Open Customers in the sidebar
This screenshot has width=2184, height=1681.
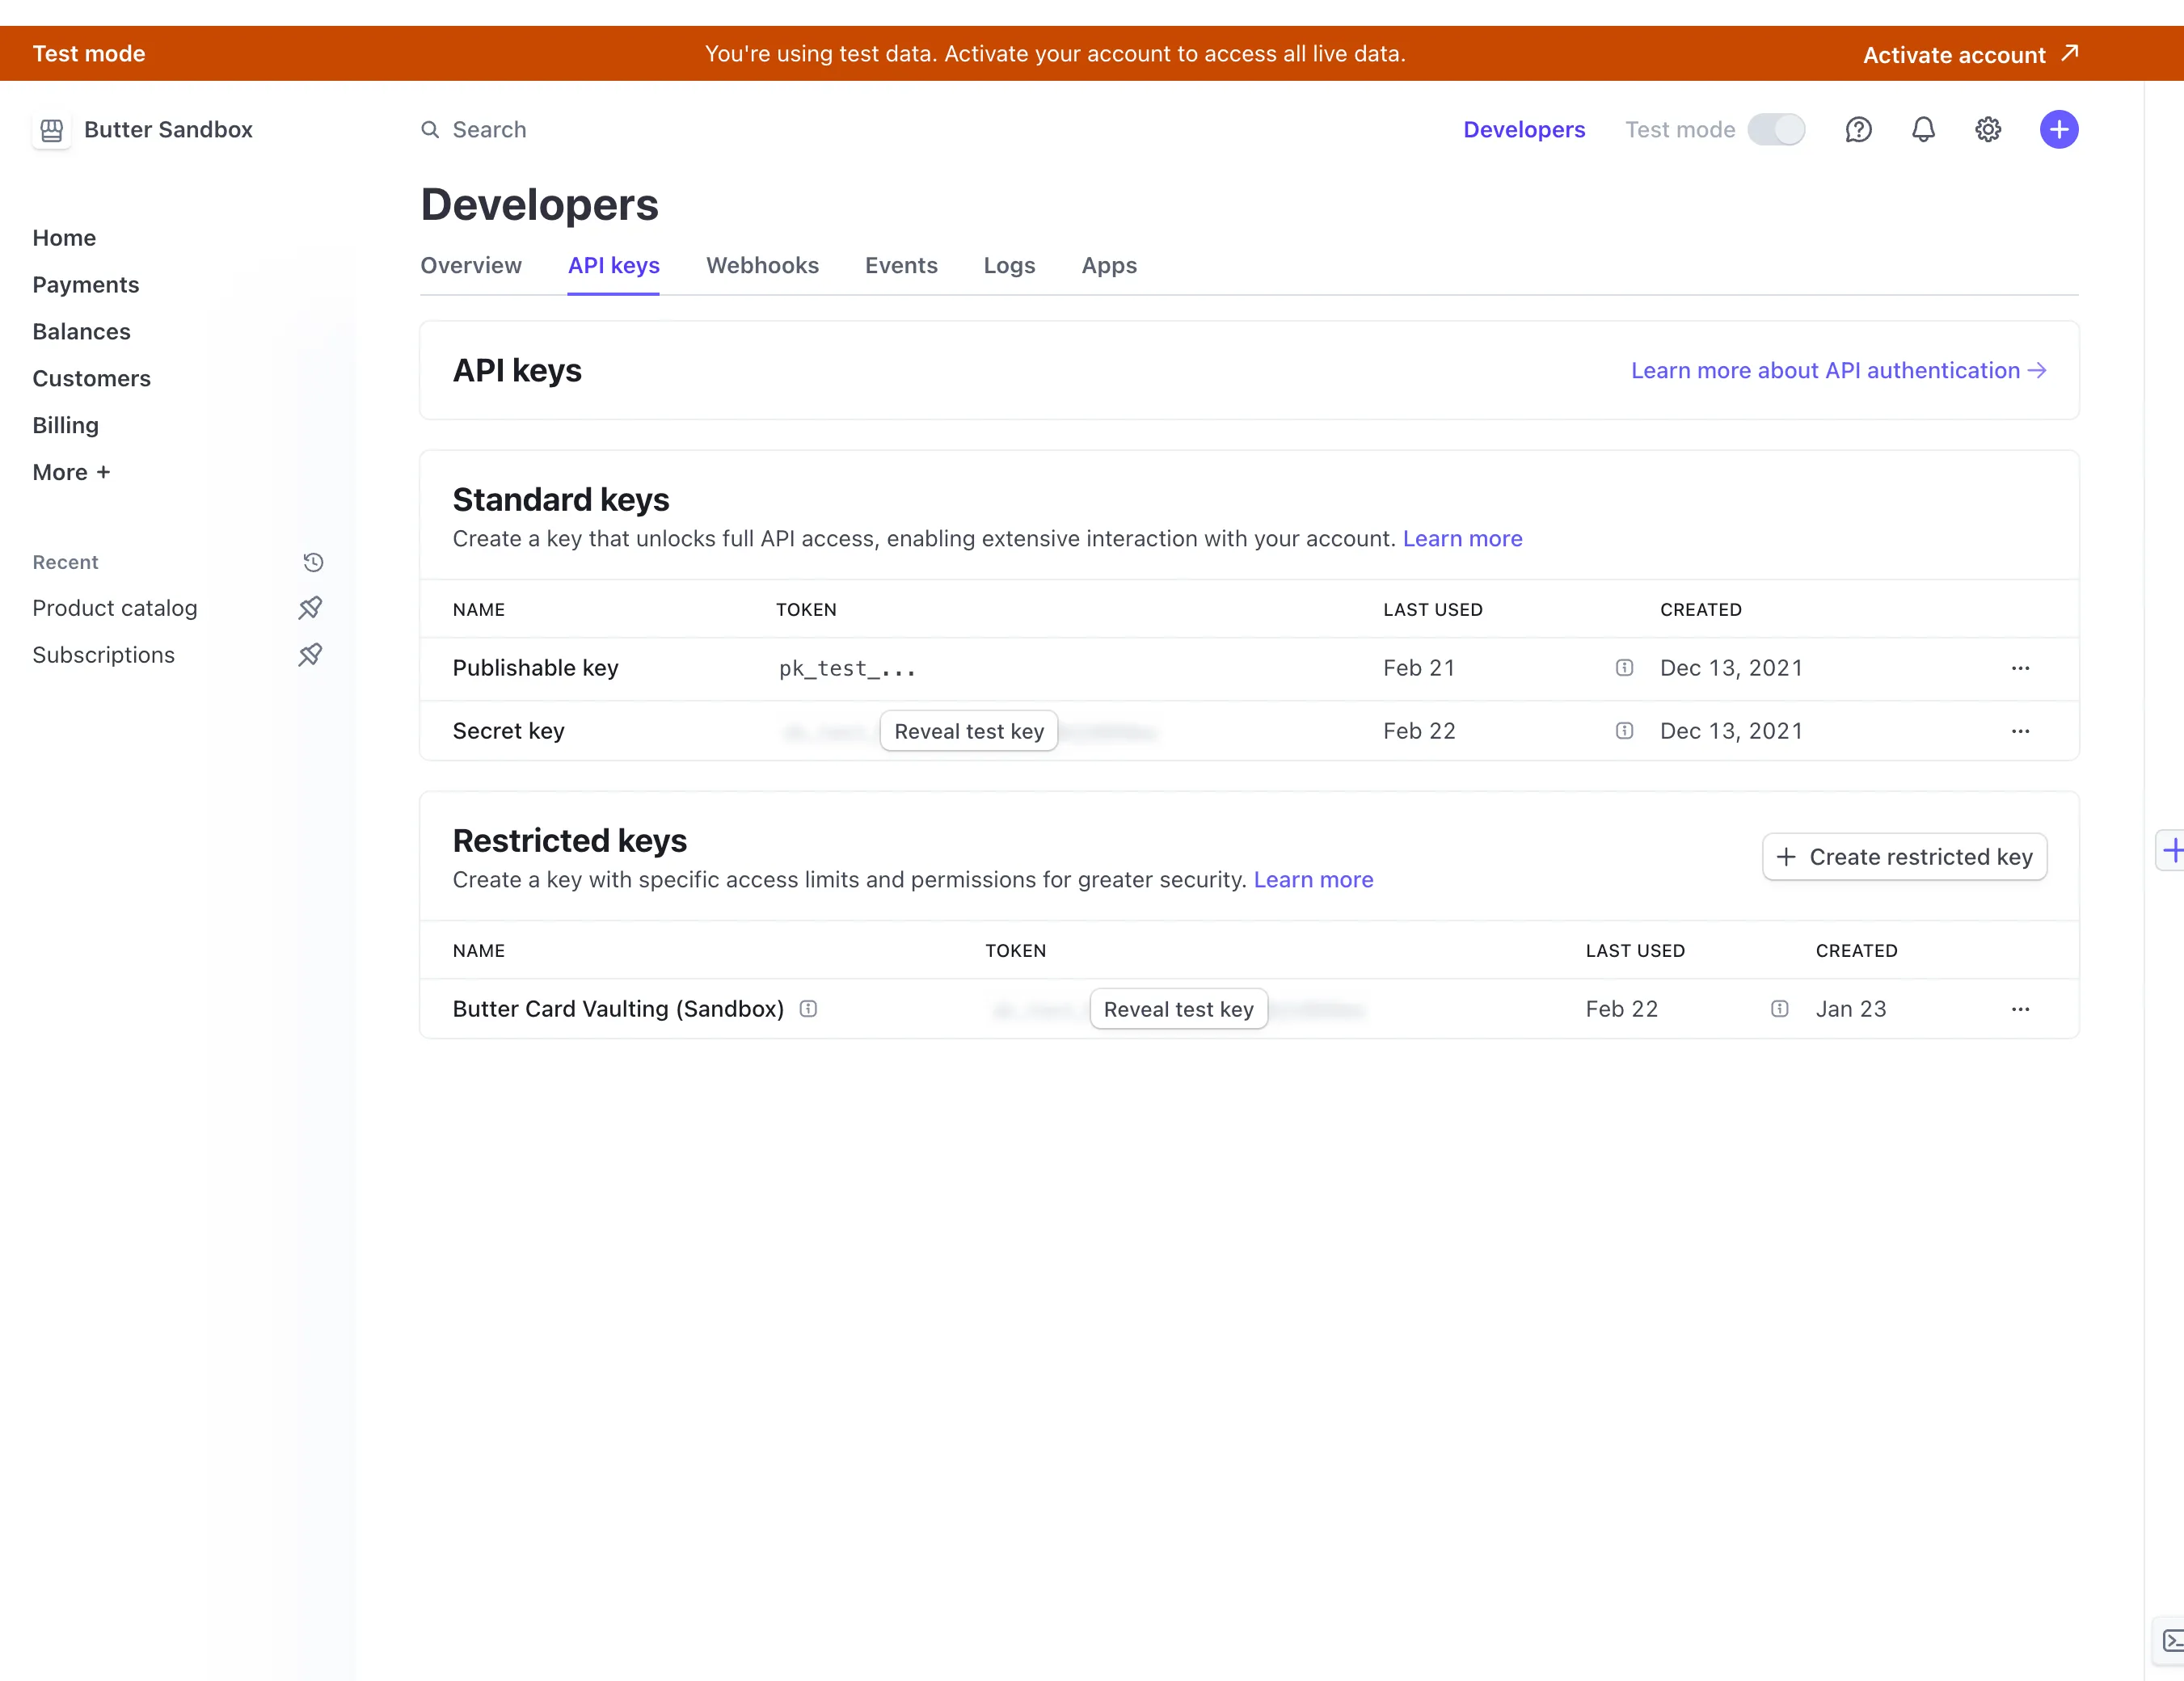point(92,379)
